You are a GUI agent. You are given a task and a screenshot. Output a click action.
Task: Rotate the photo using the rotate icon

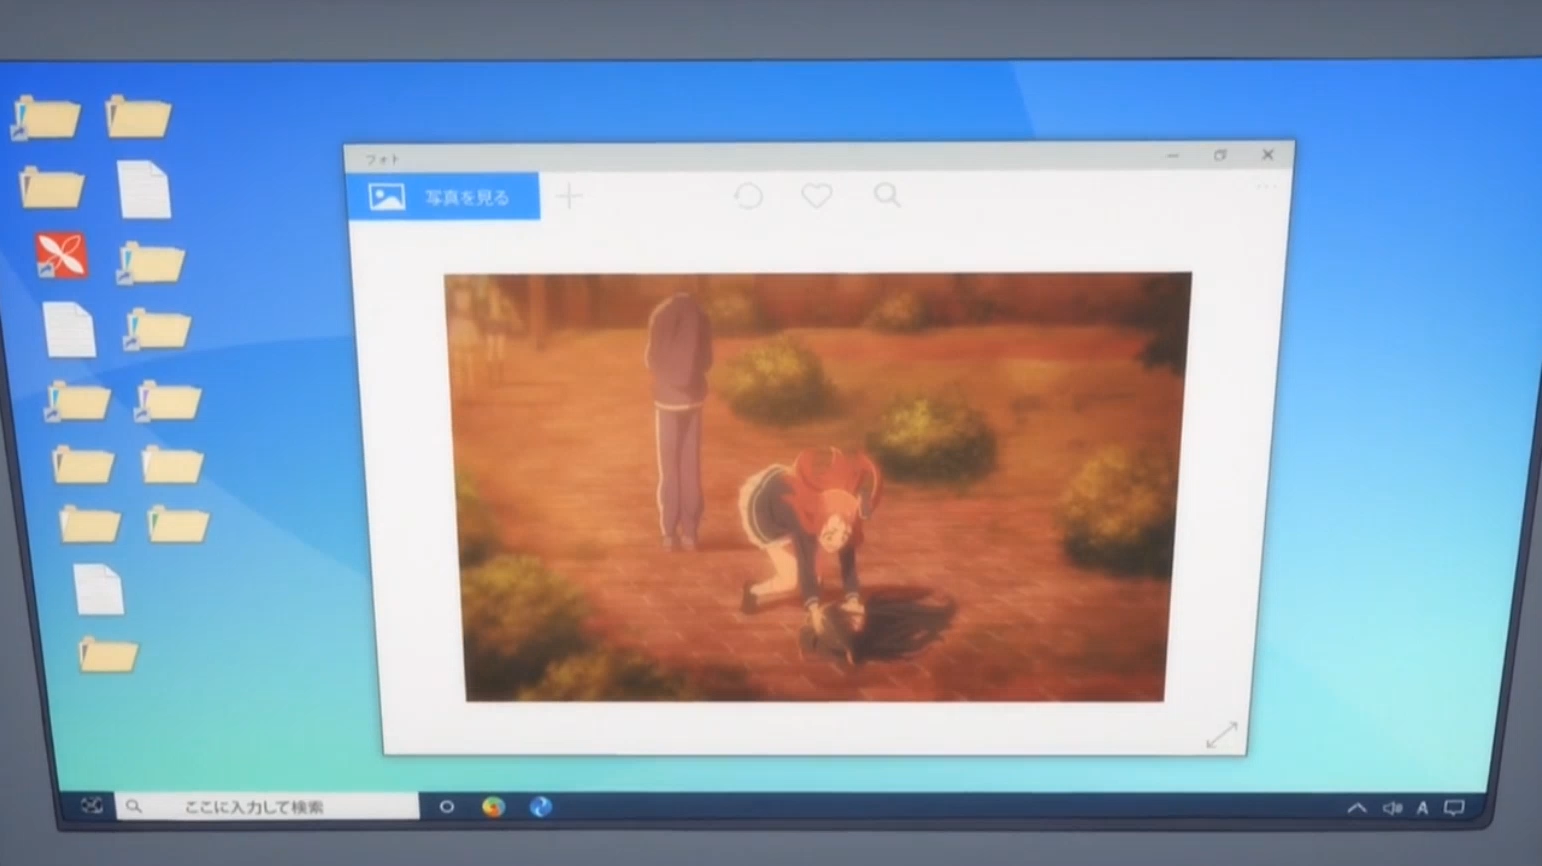click(x=748, y=196)
